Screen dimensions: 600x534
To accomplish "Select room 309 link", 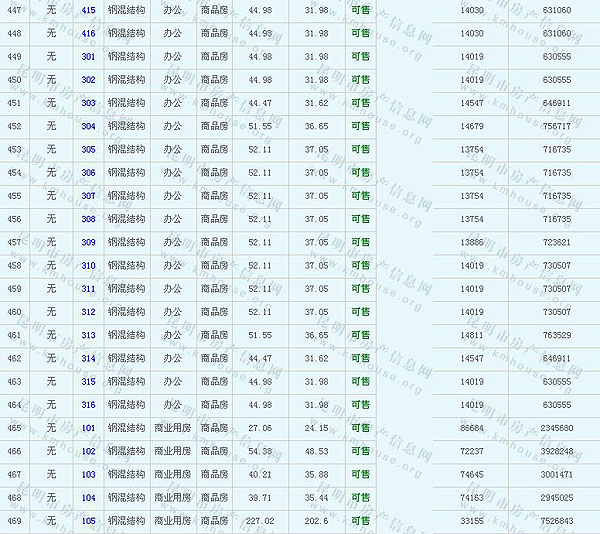I will (x=89, y=242).
